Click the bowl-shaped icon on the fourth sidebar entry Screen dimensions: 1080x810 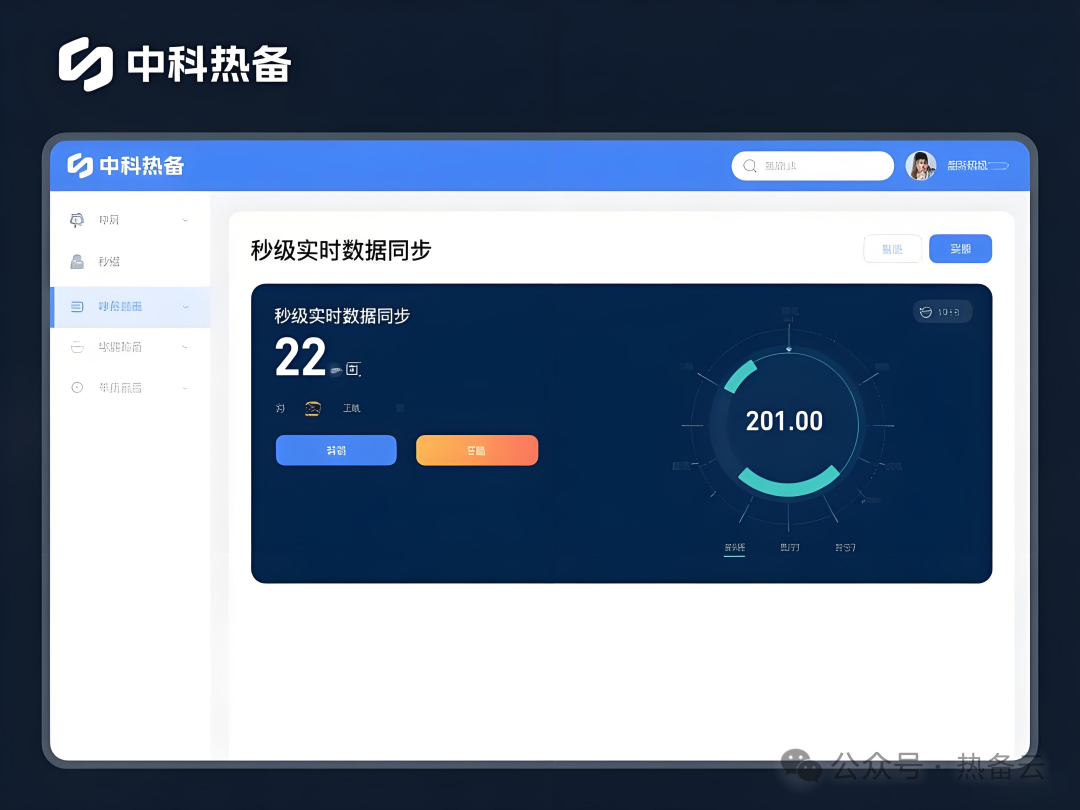tap(76, 346)
